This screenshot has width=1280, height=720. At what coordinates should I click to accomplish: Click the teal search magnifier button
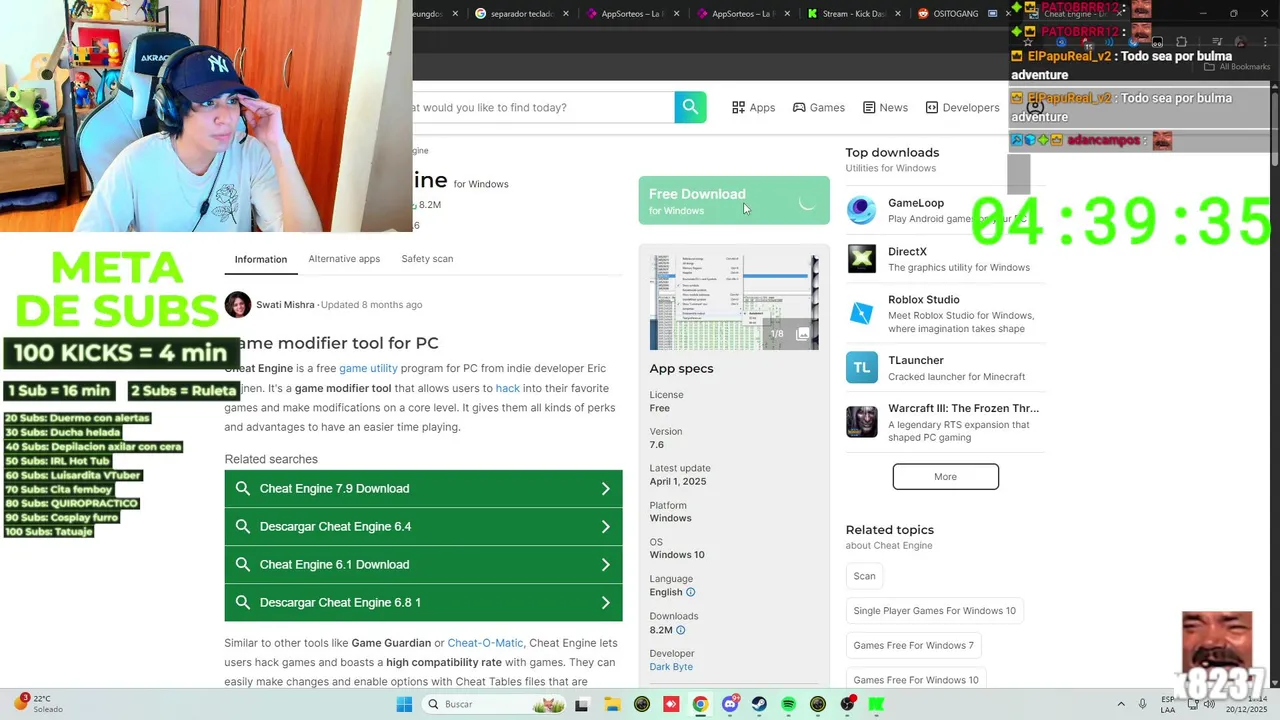point(690,107)
